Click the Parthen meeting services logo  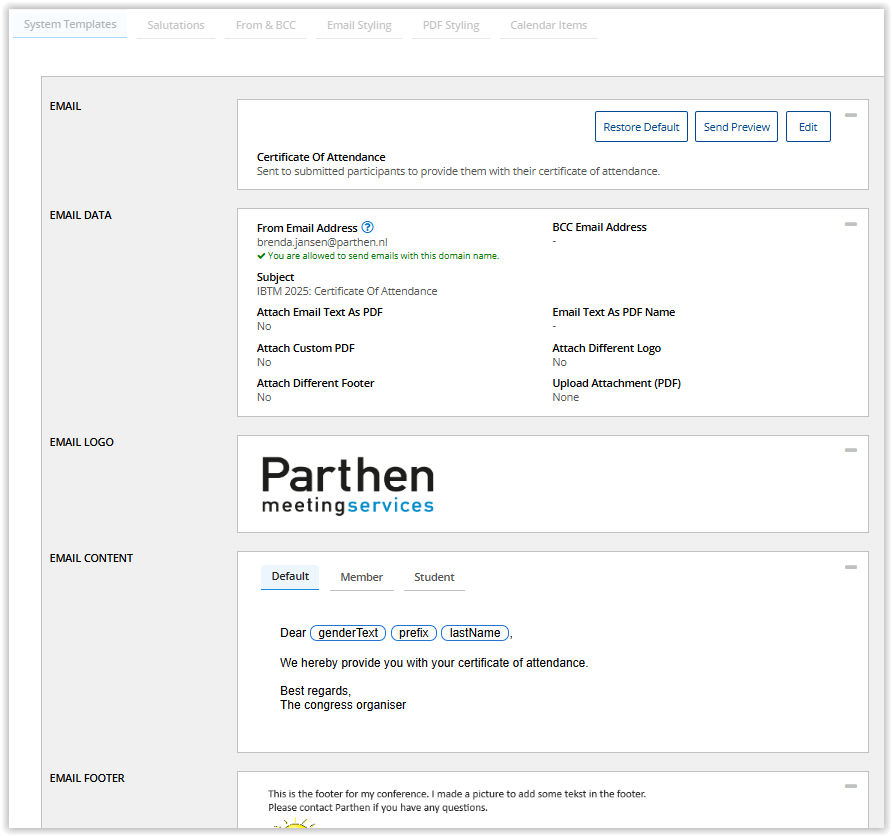pos(347,485)
